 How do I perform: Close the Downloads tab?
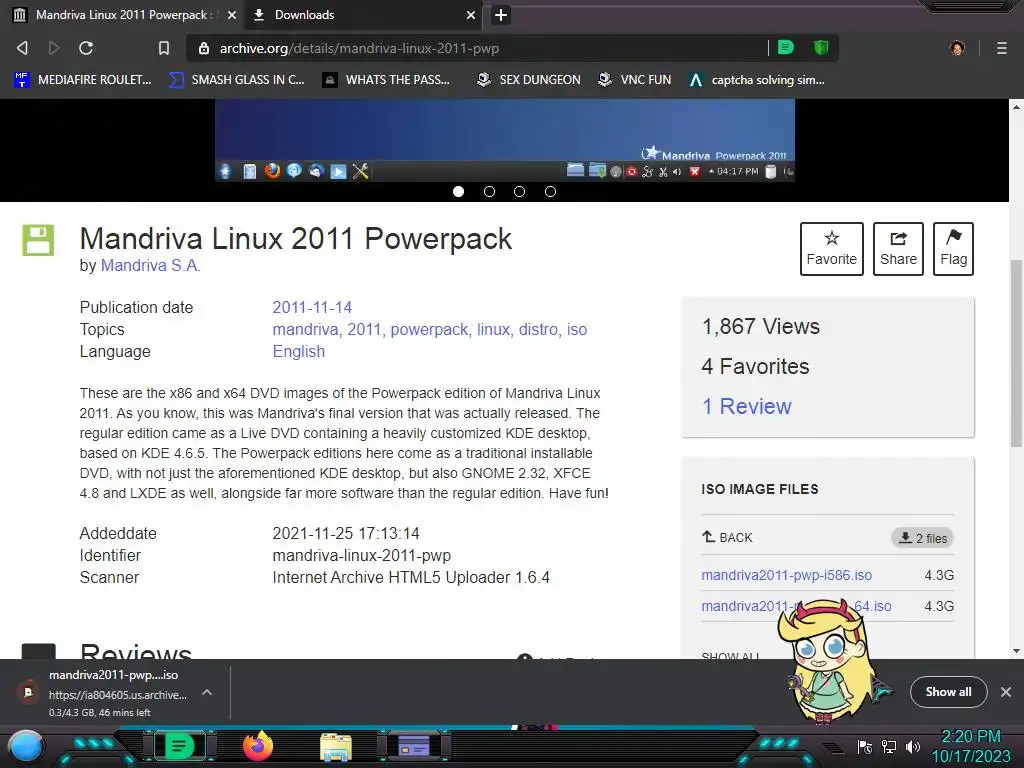click(471, 15)
